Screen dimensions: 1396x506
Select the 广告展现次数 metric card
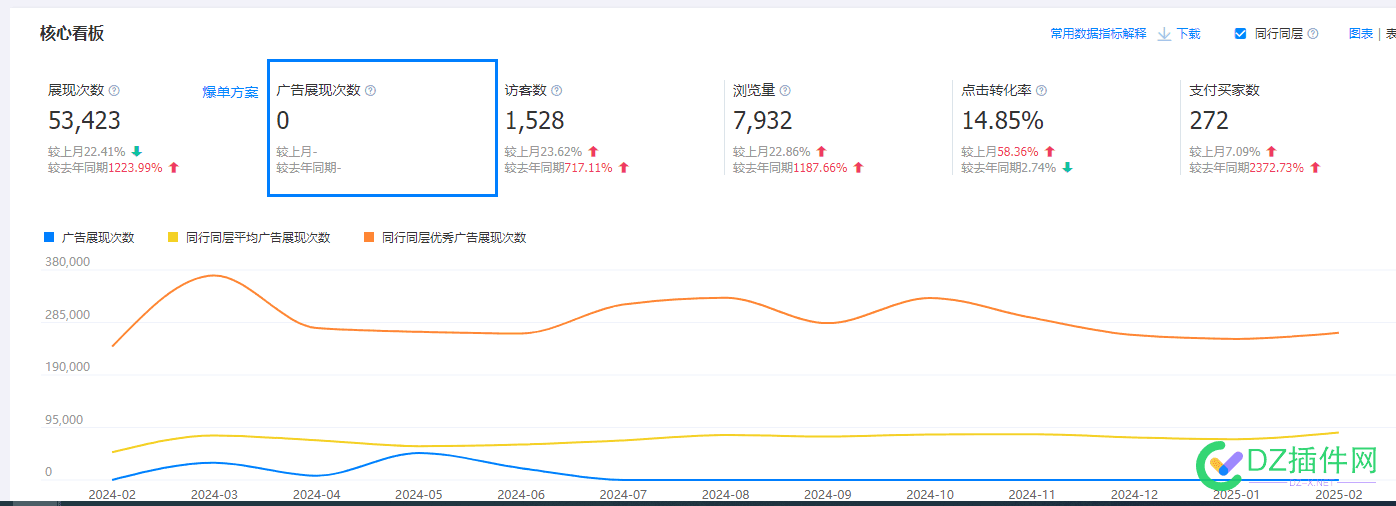(x=382, y=127)
